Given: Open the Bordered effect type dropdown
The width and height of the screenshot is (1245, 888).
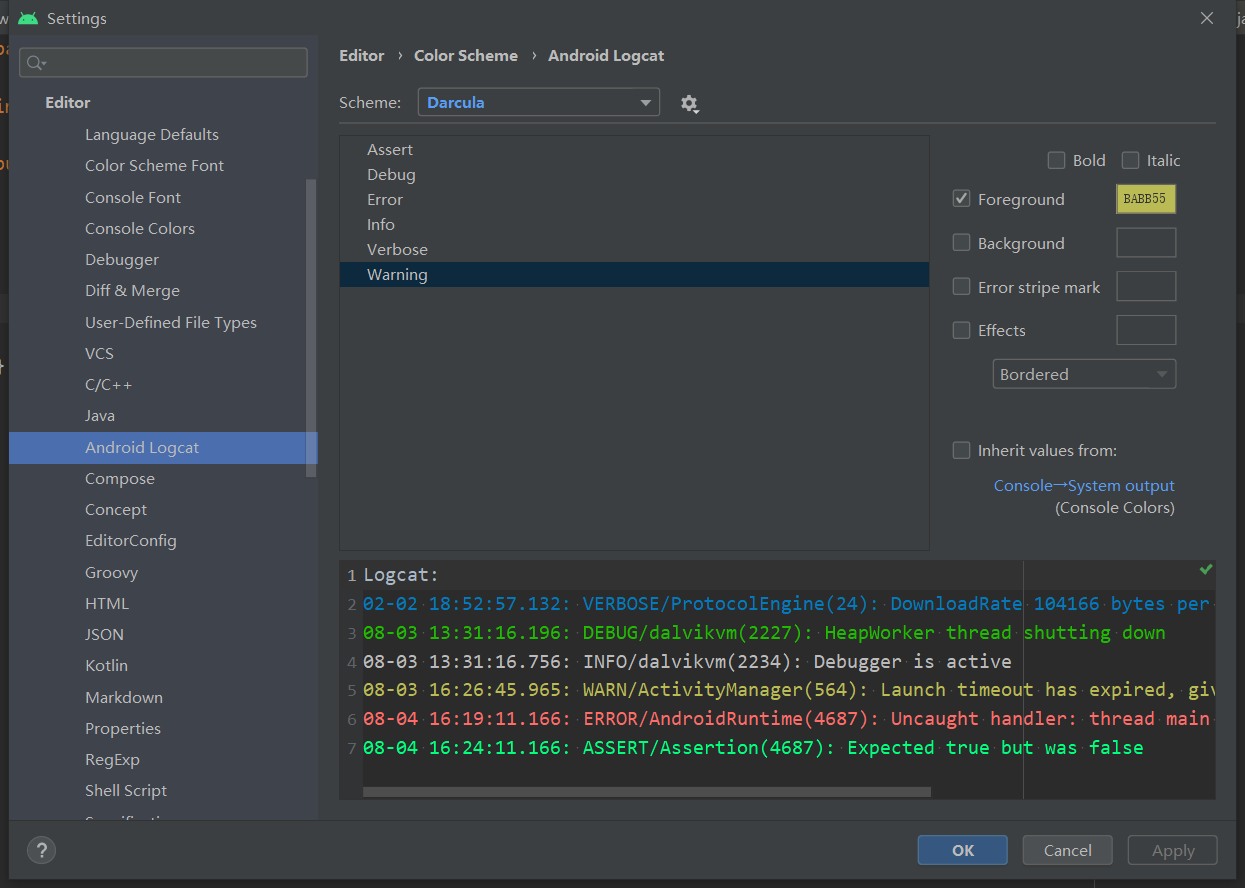Looking at the screenshot, I should coord(1084,374).
